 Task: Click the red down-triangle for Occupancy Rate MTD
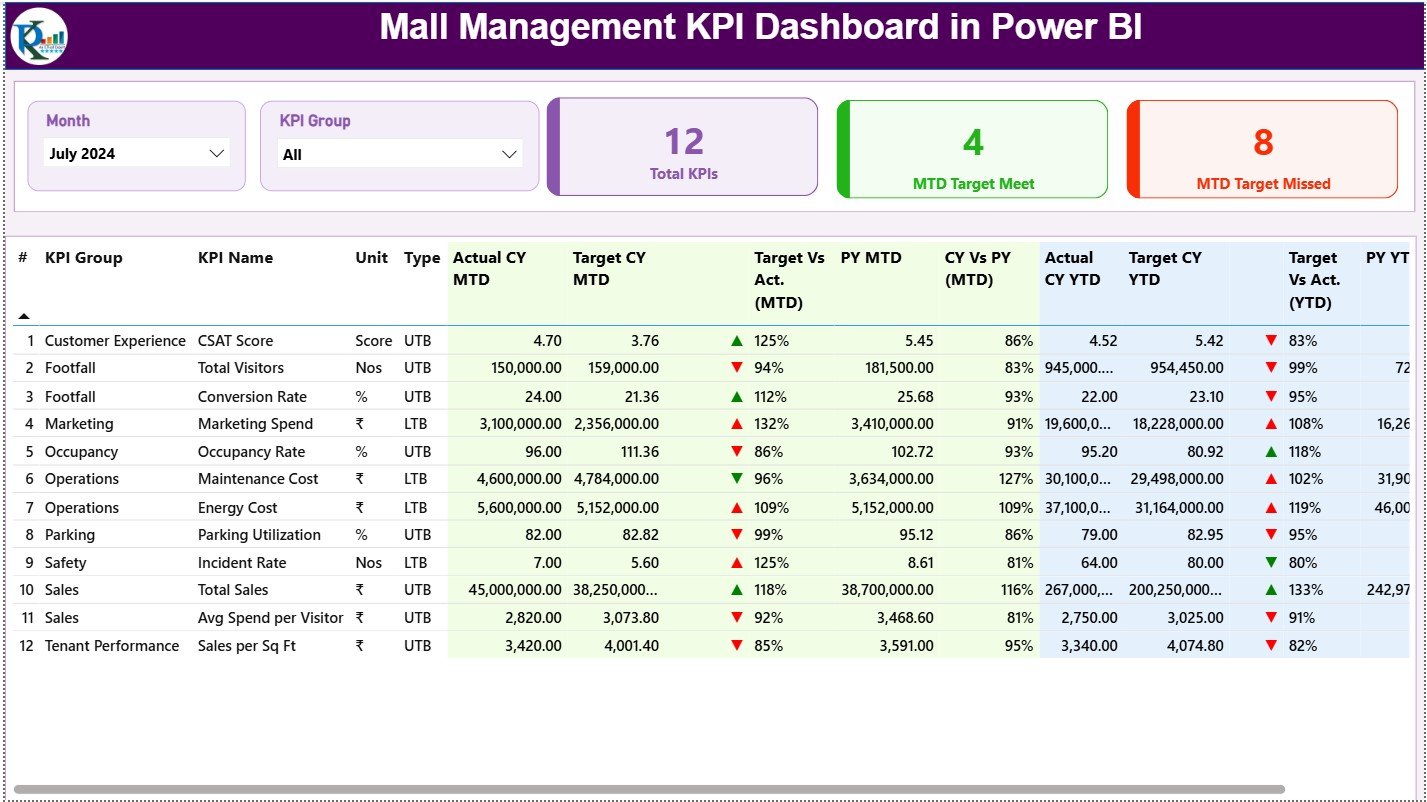point(737,451)
